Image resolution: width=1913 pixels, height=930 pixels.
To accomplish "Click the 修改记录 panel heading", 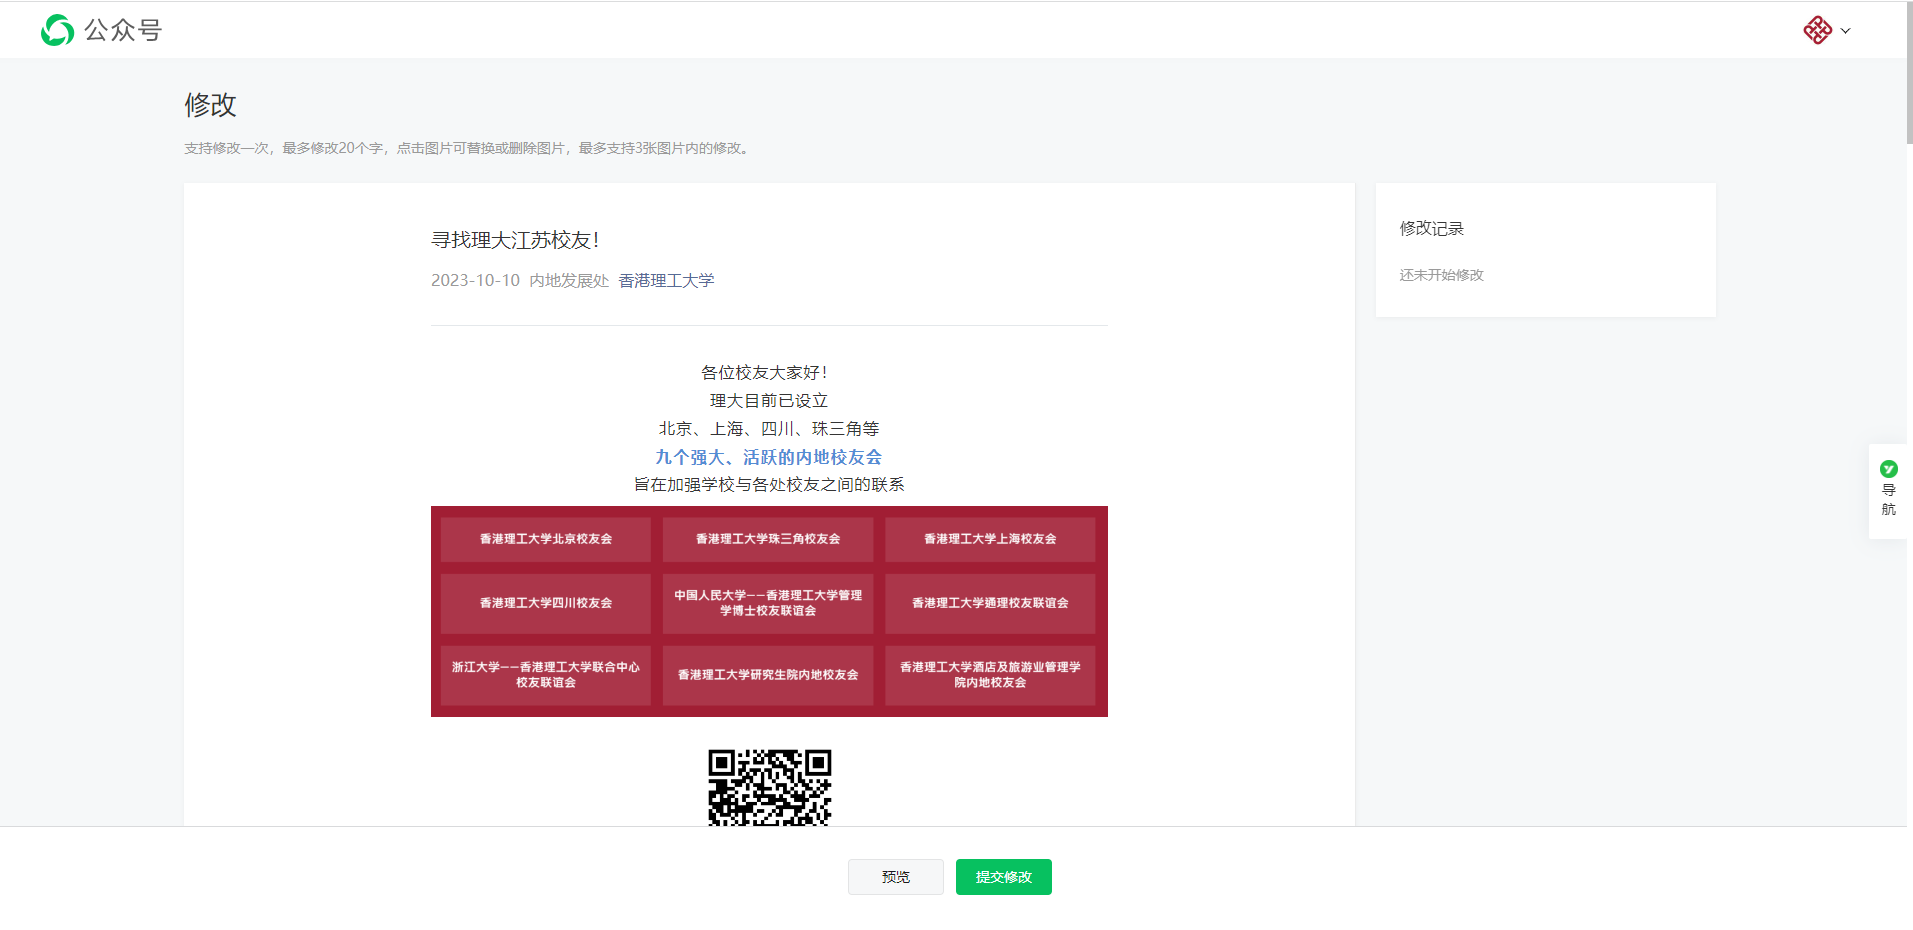I will click(1431, 229).
